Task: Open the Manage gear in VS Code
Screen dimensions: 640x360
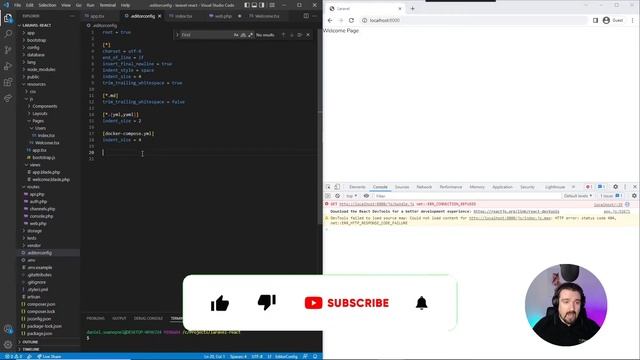Action: click(x=8, y=344)
